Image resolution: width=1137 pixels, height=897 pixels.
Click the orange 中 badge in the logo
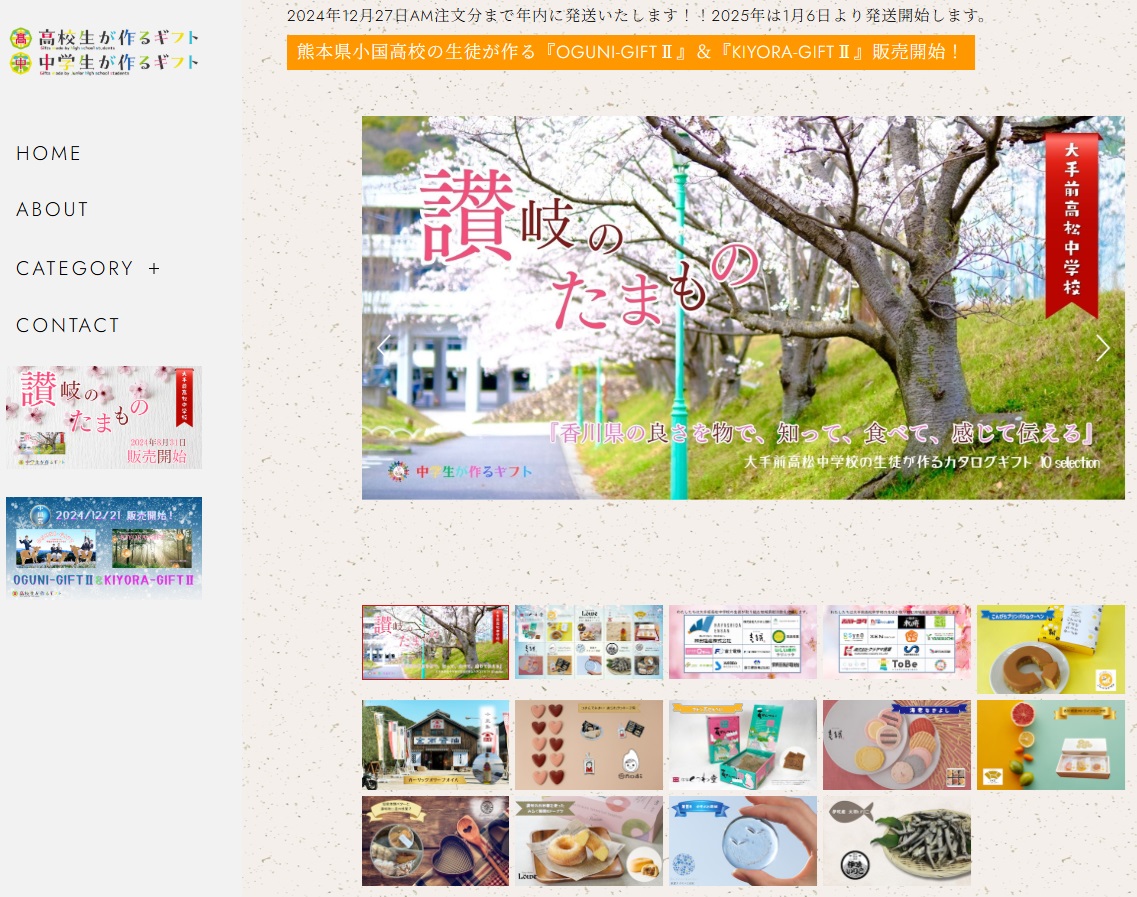pyautogui.click(x=20, y=63)
